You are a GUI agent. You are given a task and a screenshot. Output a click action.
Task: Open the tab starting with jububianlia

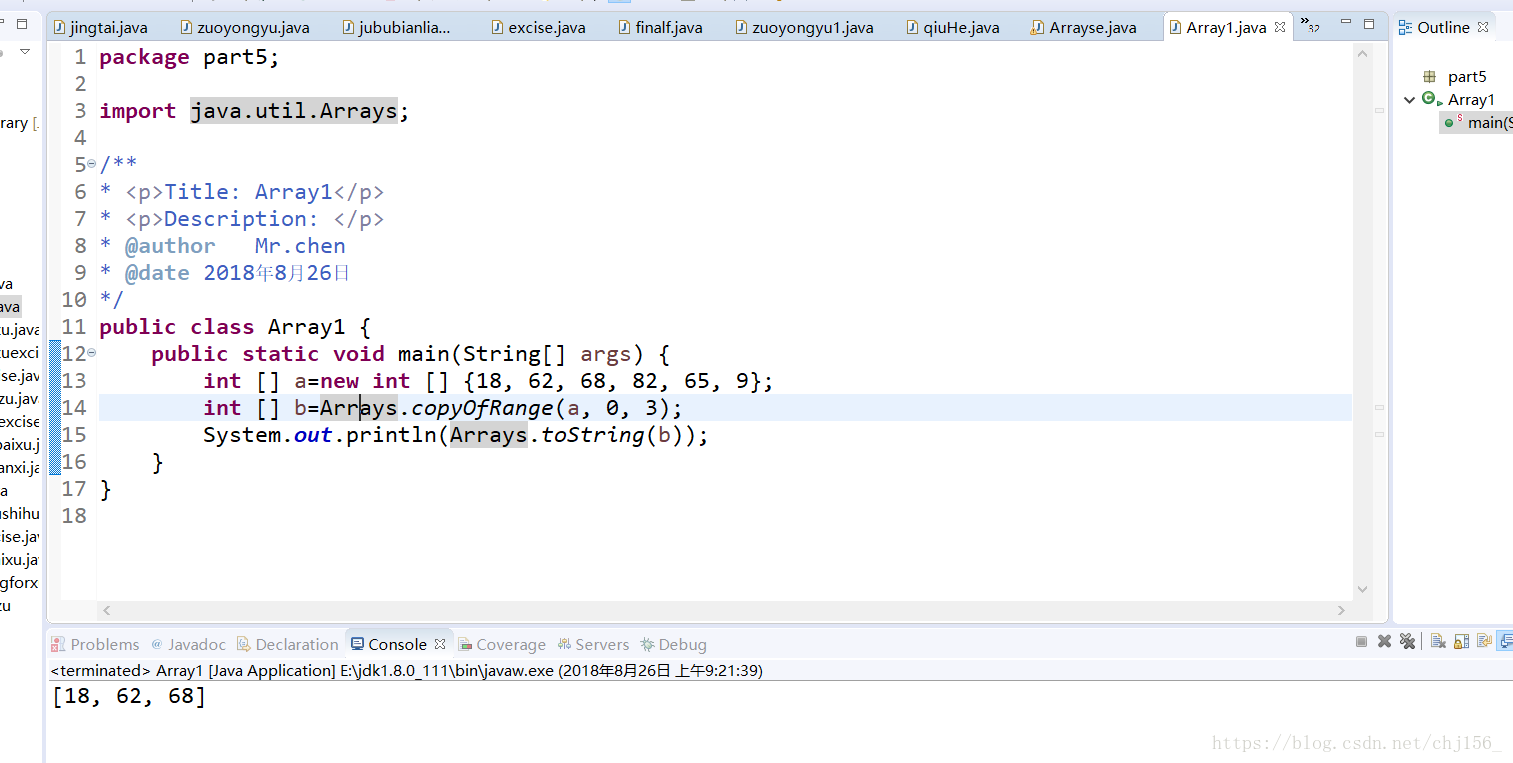point(395,28)
